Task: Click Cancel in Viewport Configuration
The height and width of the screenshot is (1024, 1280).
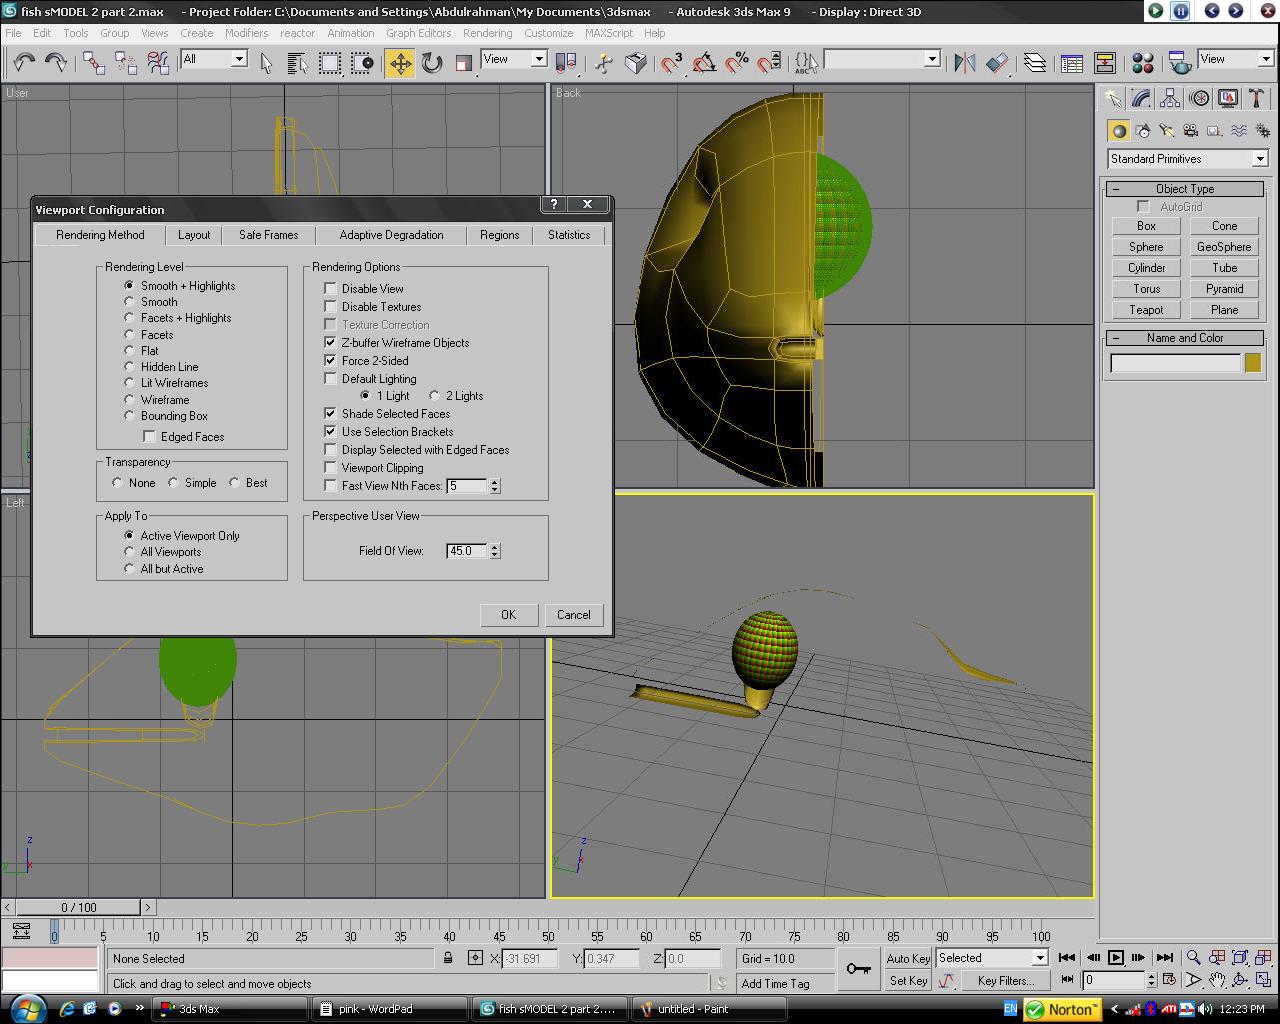Action: coord(573,615)
